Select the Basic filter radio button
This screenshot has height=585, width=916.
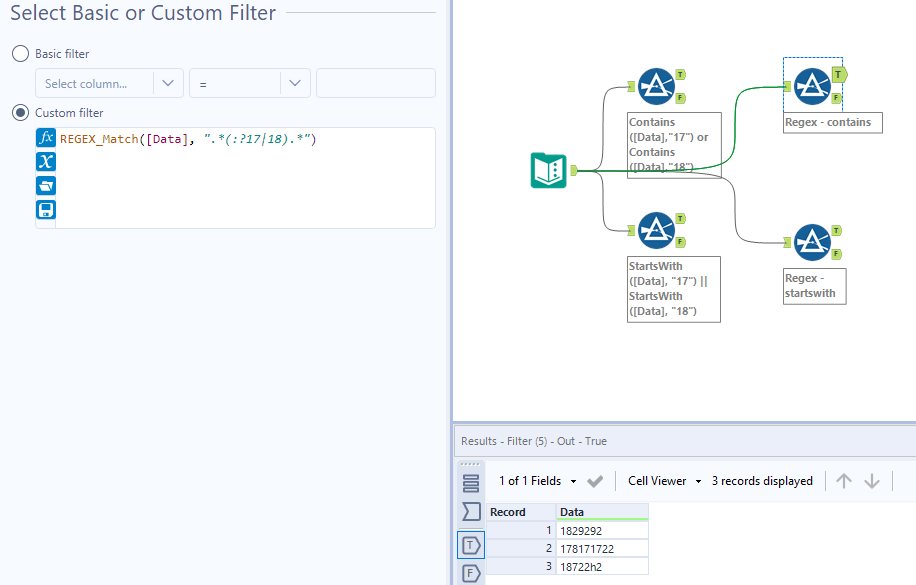pyautogui.click(x=20, y=54)
